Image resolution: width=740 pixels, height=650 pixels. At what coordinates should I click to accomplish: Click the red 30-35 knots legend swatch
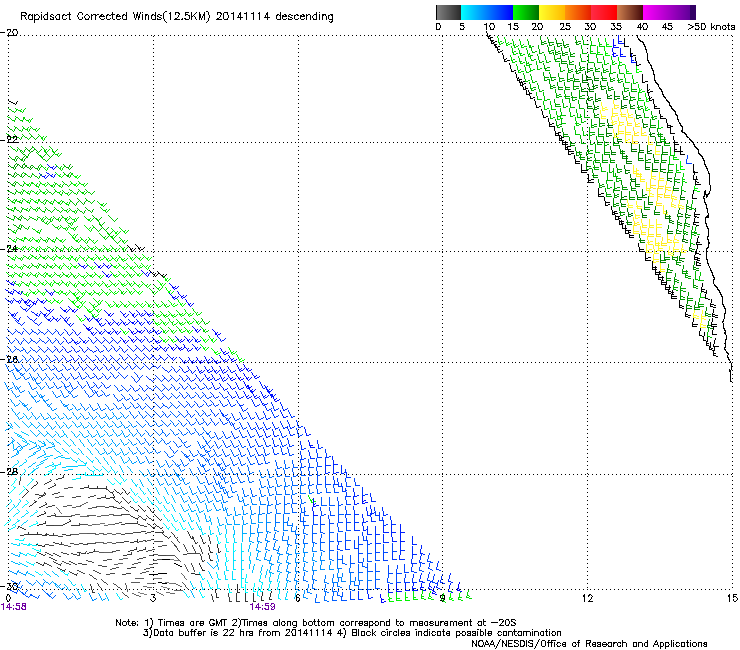[604, 12]
